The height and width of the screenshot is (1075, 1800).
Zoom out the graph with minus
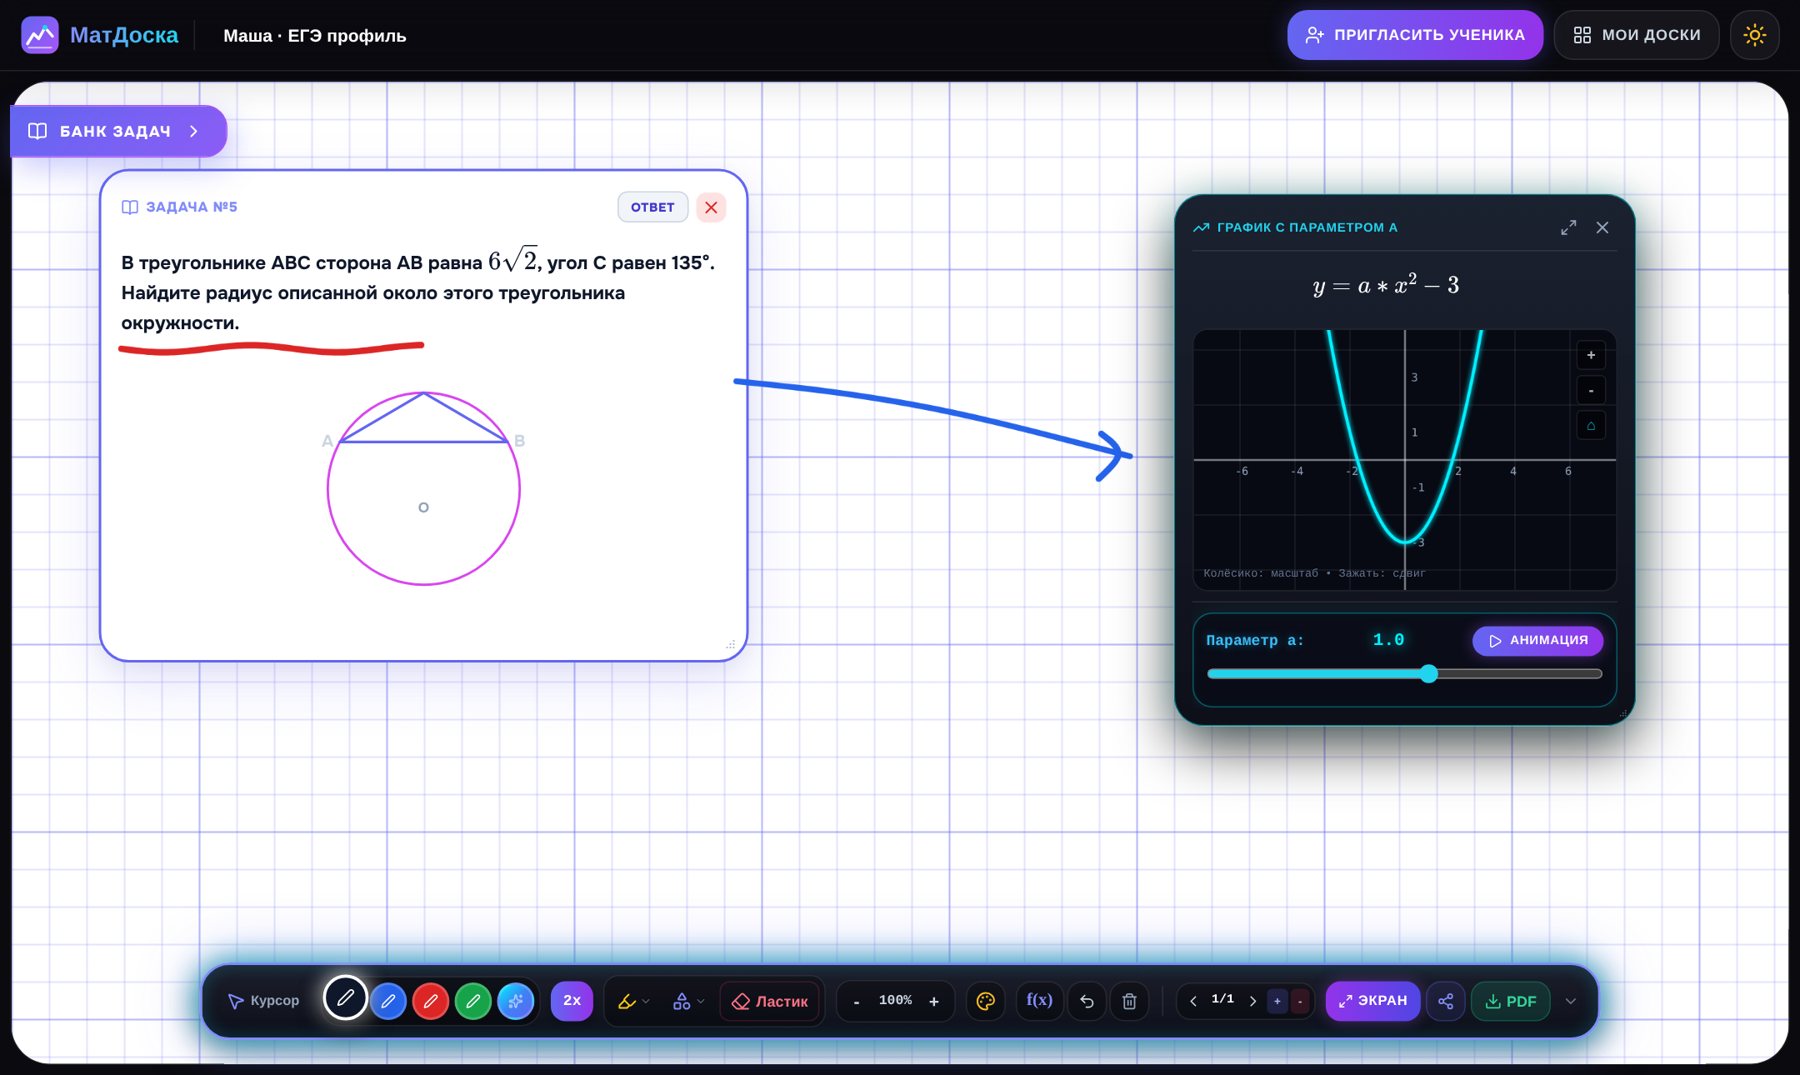pos(1591,390)
